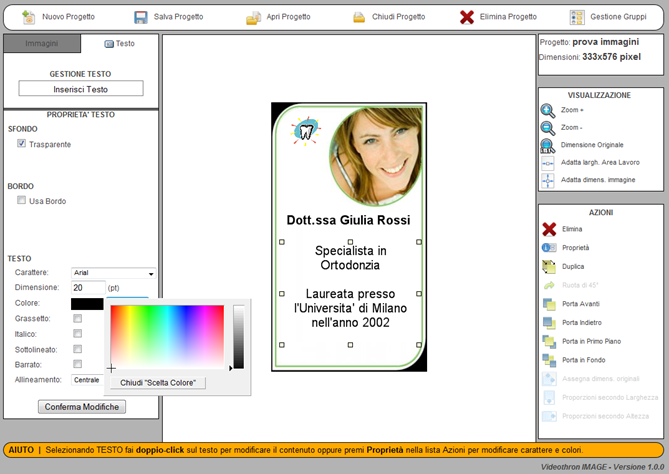Enable the Usa Bordo checkbox

click(22, 201)
